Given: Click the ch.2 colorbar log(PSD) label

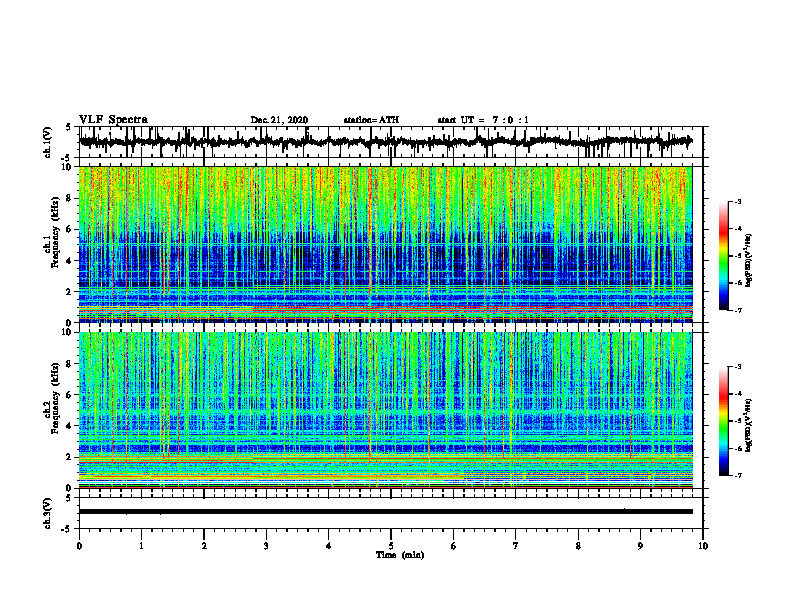Looking at the screenshot, I should 750,425.
